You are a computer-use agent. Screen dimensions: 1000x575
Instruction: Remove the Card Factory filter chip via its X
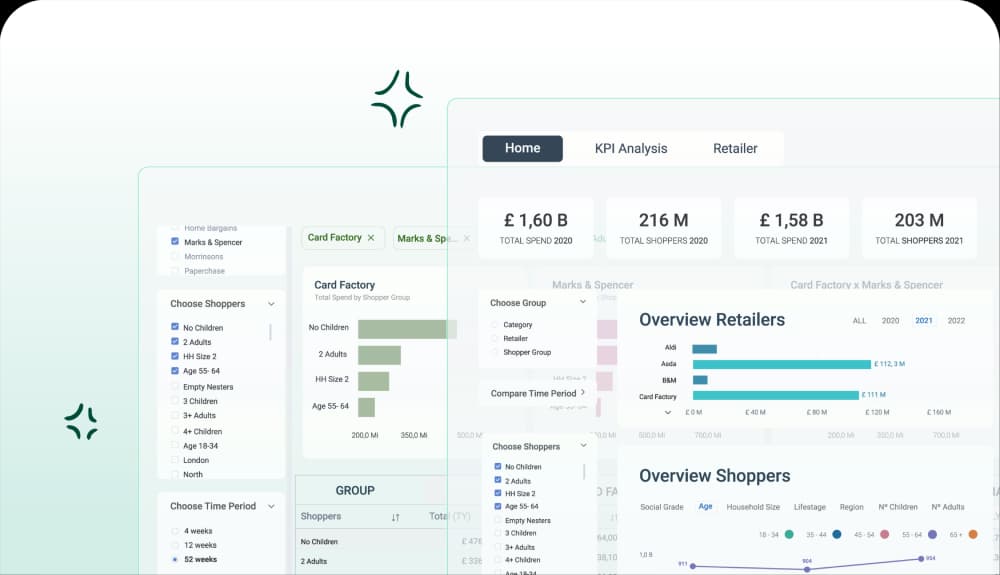(371, 238)
